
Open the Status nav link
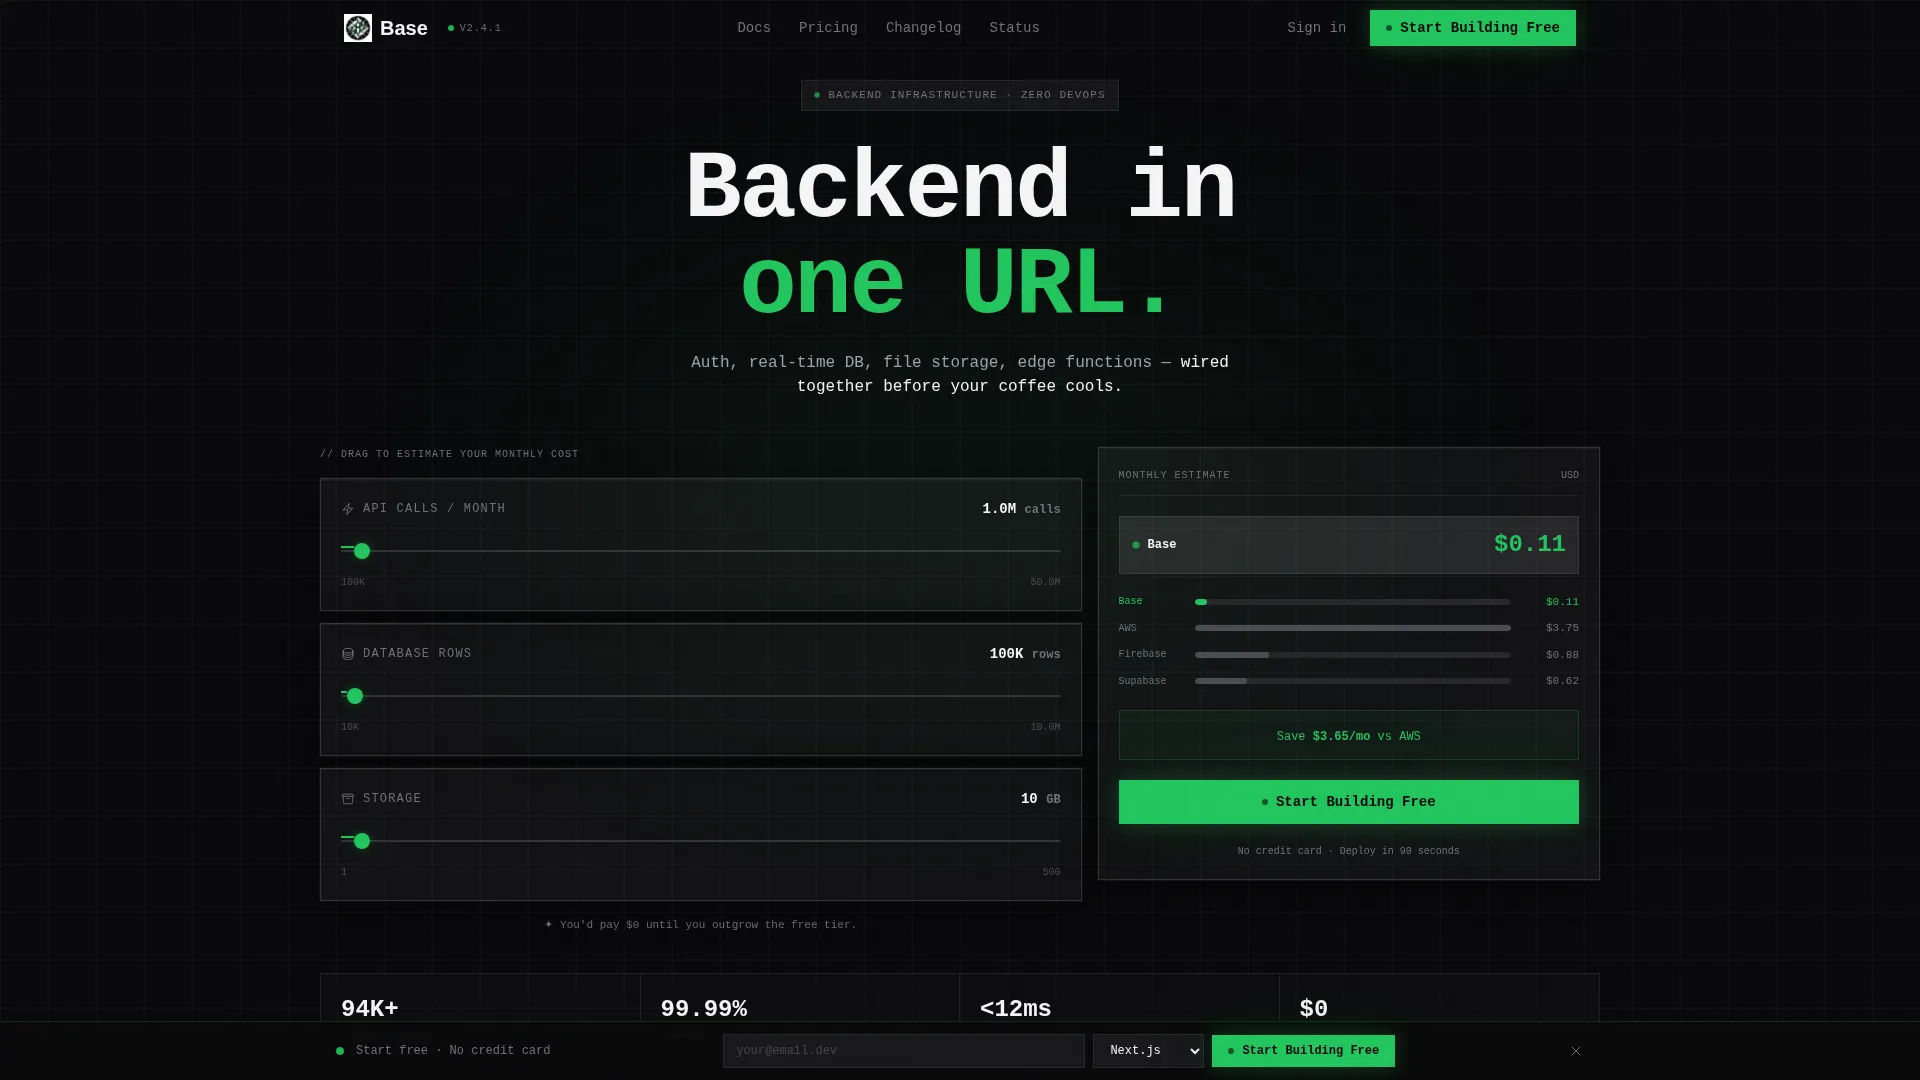tap(1014, 28)
